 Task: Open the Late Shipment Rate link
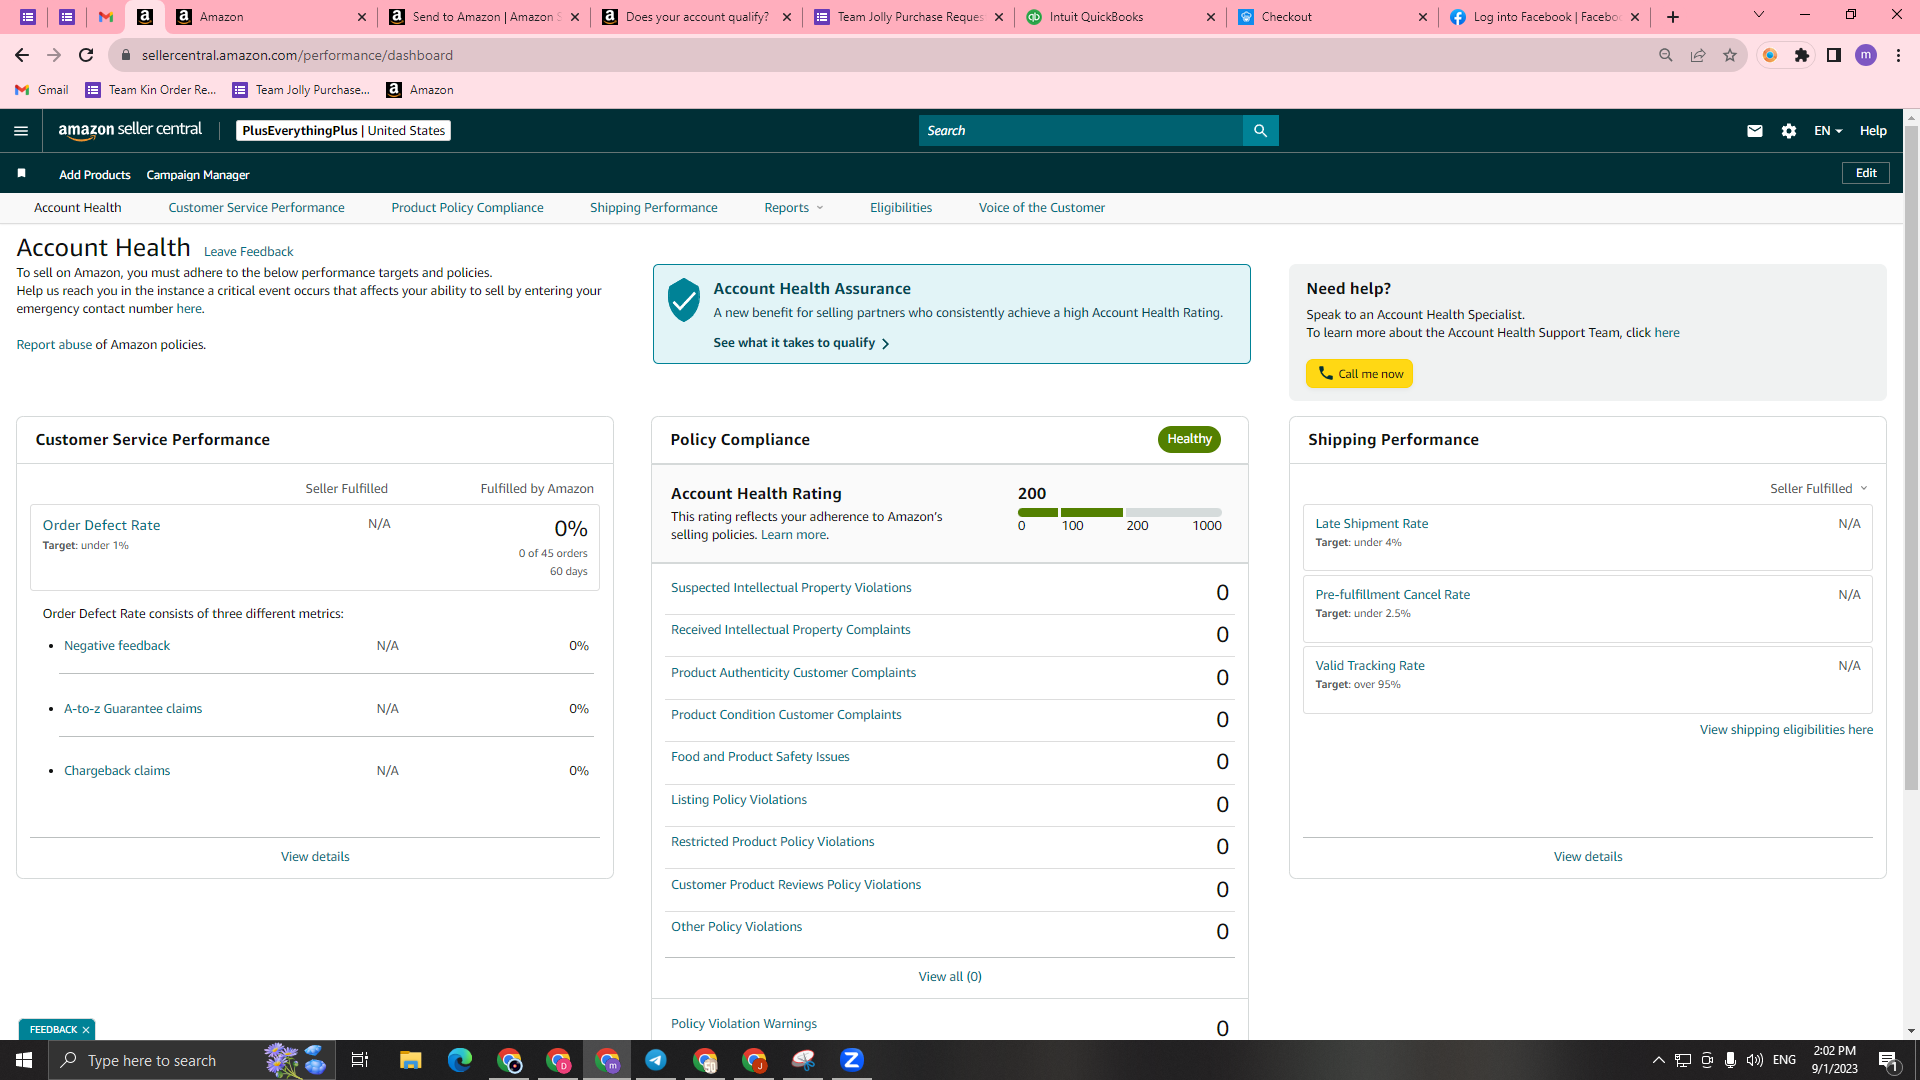pyautogui.click(x=1371, y=524)
